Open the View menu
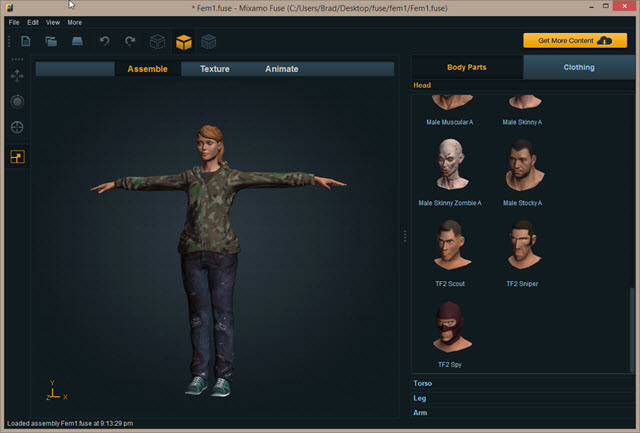Screen dimensions: 640x433 click(53, 22)
